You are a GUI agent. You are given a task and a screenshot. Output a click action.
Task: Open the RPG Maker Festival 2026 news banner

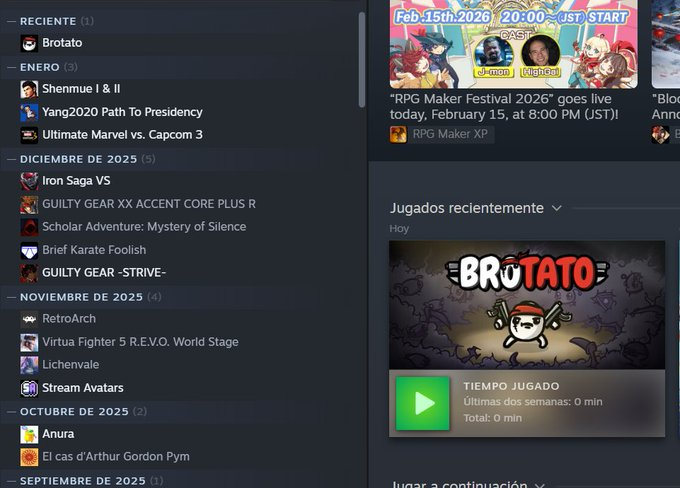(513, 44)
